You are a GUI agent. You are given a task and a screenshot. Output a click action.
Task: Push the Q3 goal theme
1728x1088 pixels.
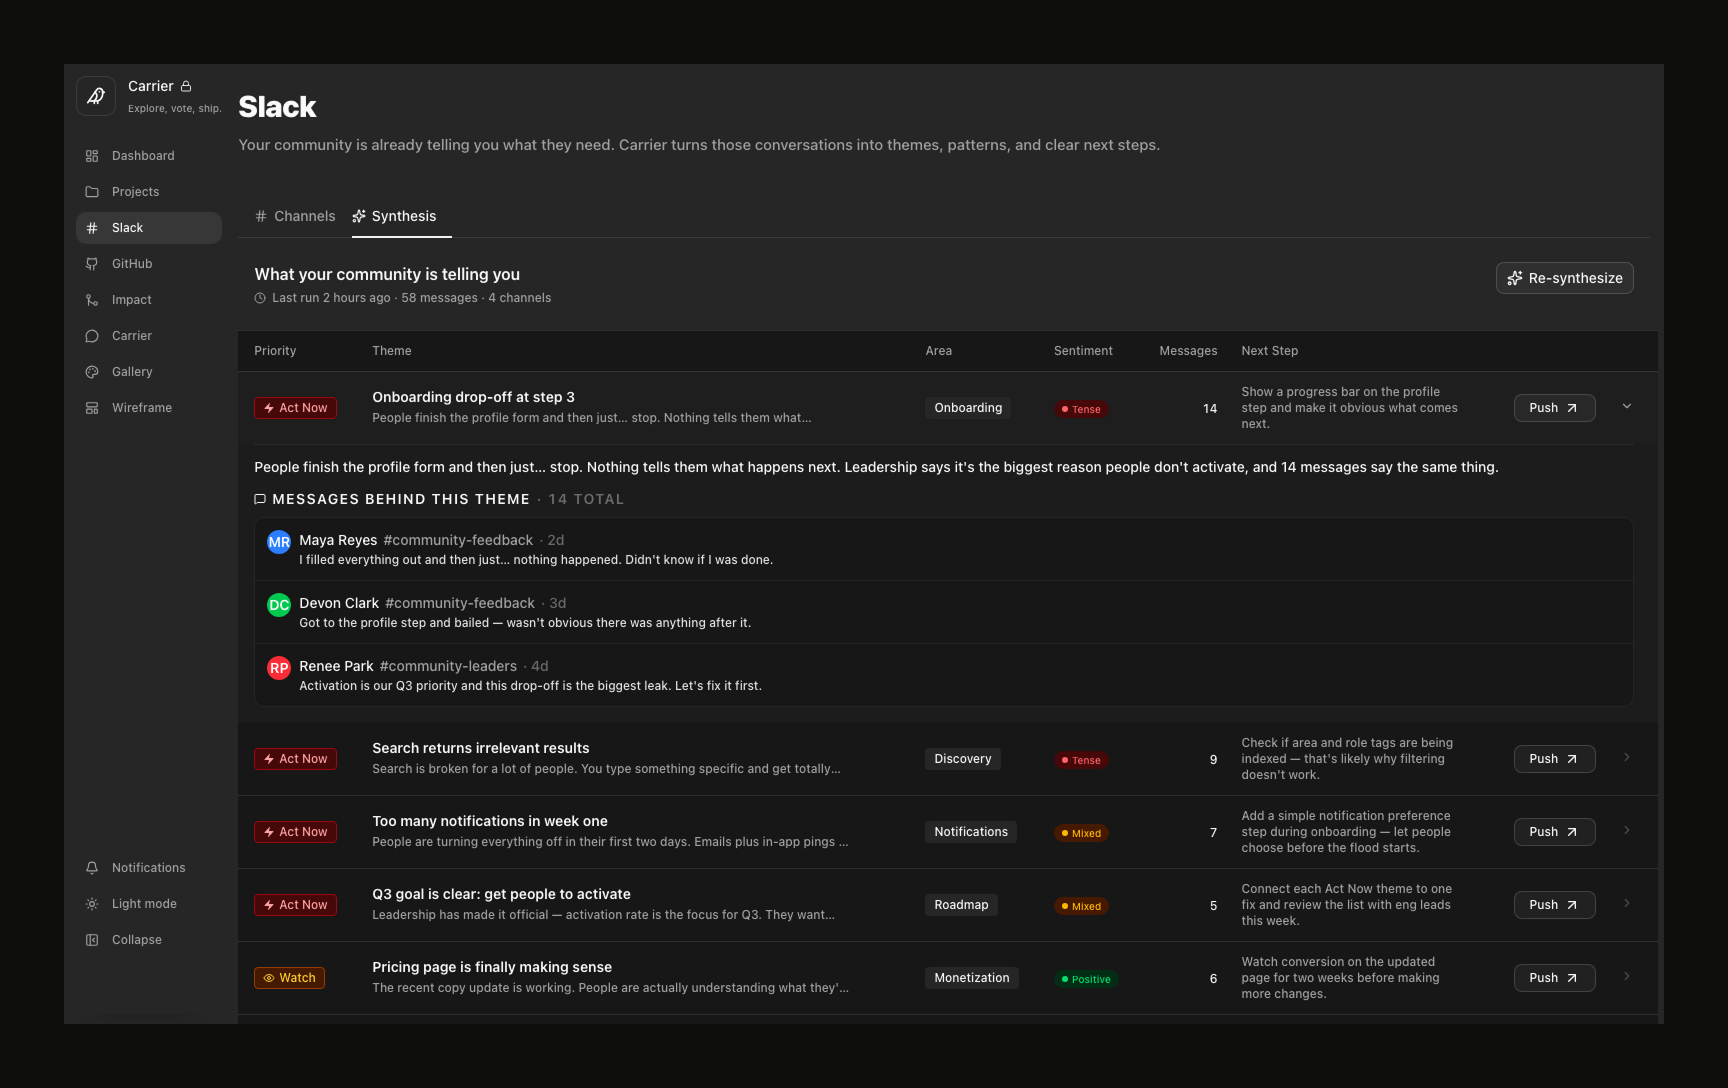[x=1554, y=905]
